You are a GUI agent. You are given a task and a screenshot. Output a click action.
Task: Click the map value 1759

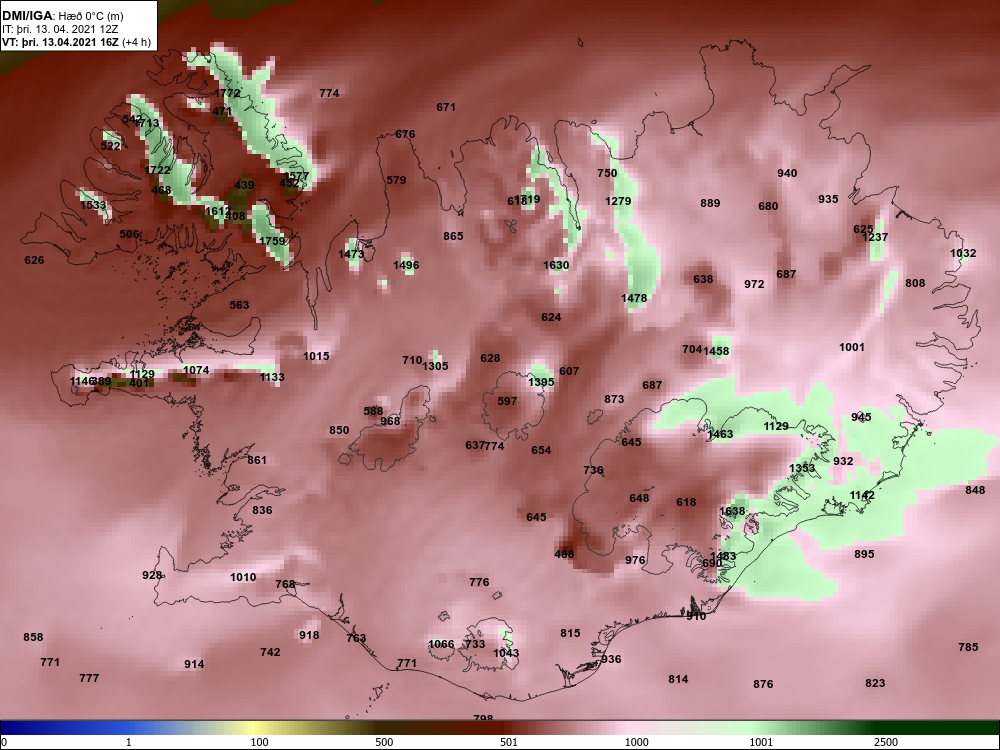[x=272, y=241]
